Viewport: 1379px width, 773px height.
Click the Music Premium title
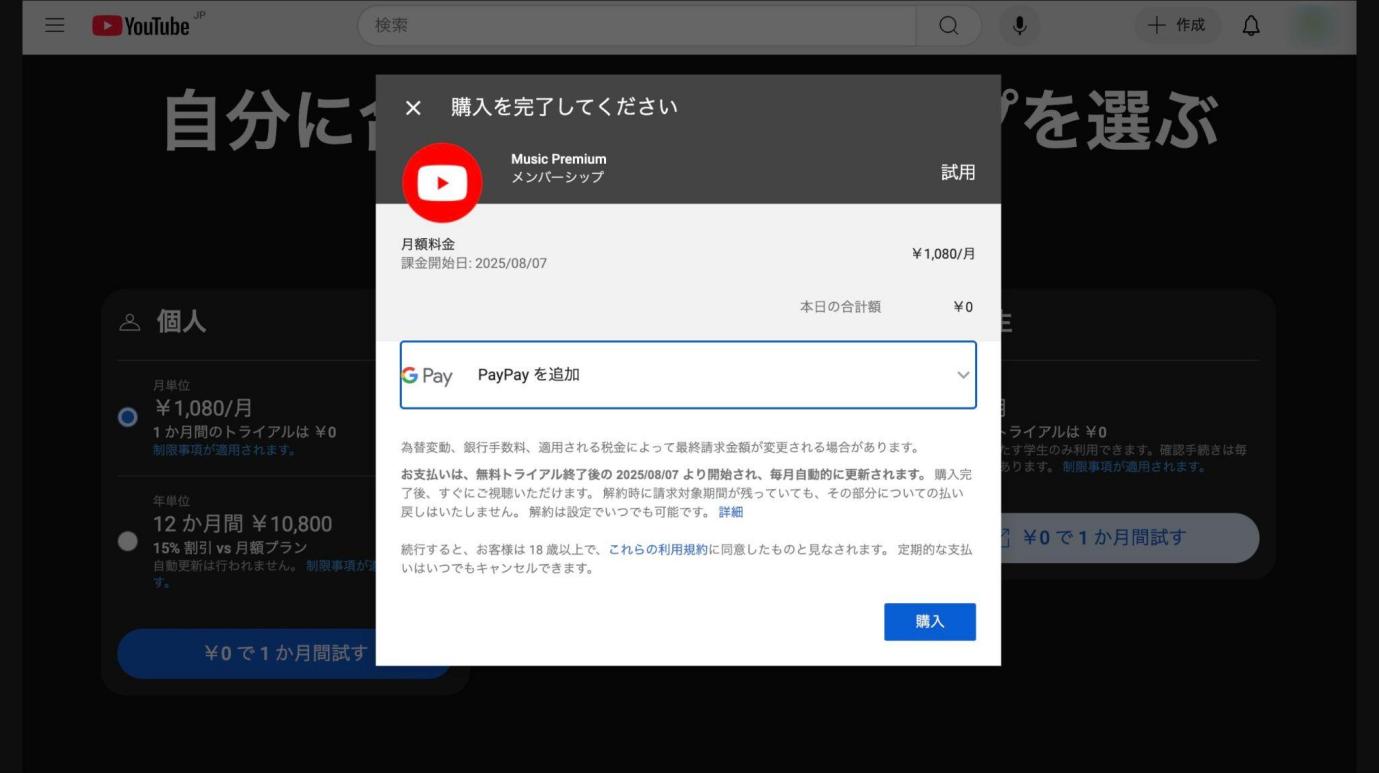(x=558, y=159)
